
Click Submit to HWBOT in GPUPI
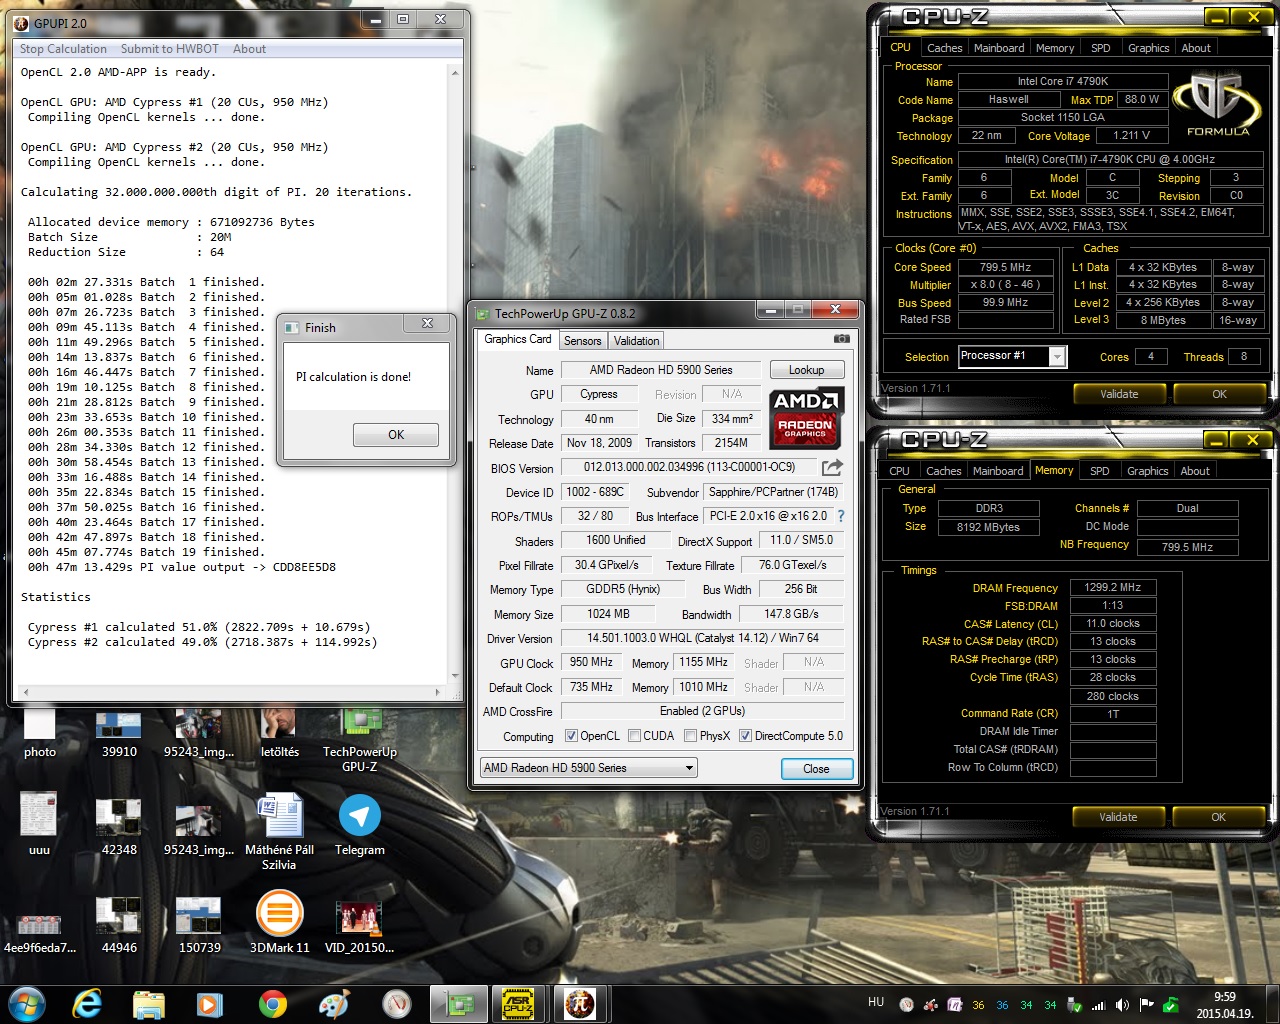(170, 49)
